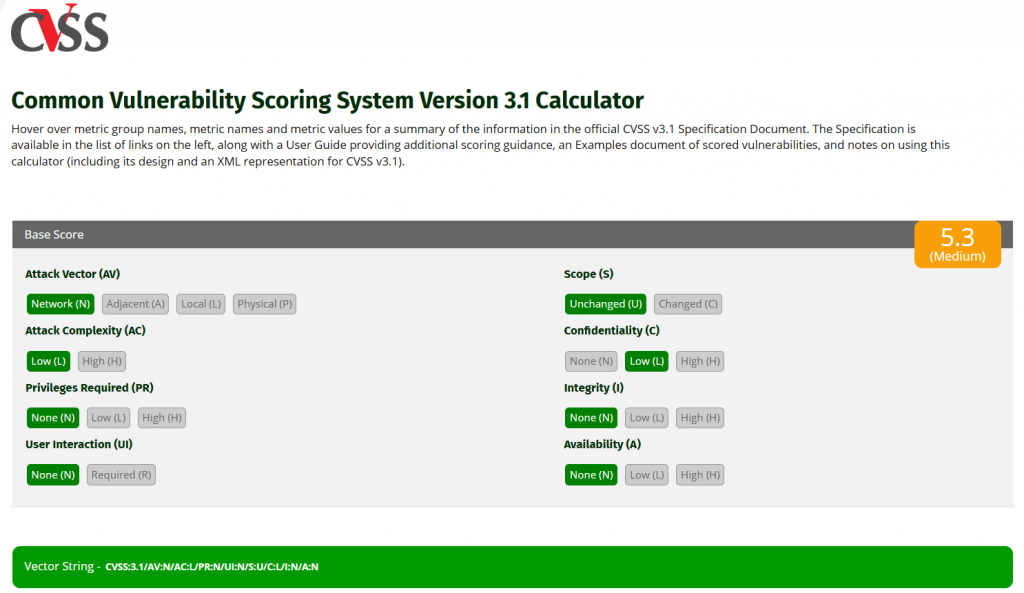The image size is (1024, 593).
Task: Select Network (N) attack vector
Action: pyautogui.click(x=61, y=304)
